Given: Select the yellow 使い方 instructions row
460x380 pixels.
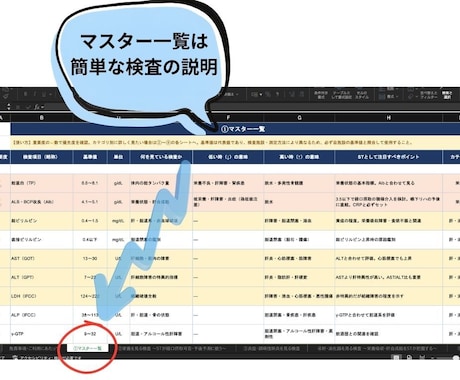Looking at the screenshot, I should tap(235, 142).
